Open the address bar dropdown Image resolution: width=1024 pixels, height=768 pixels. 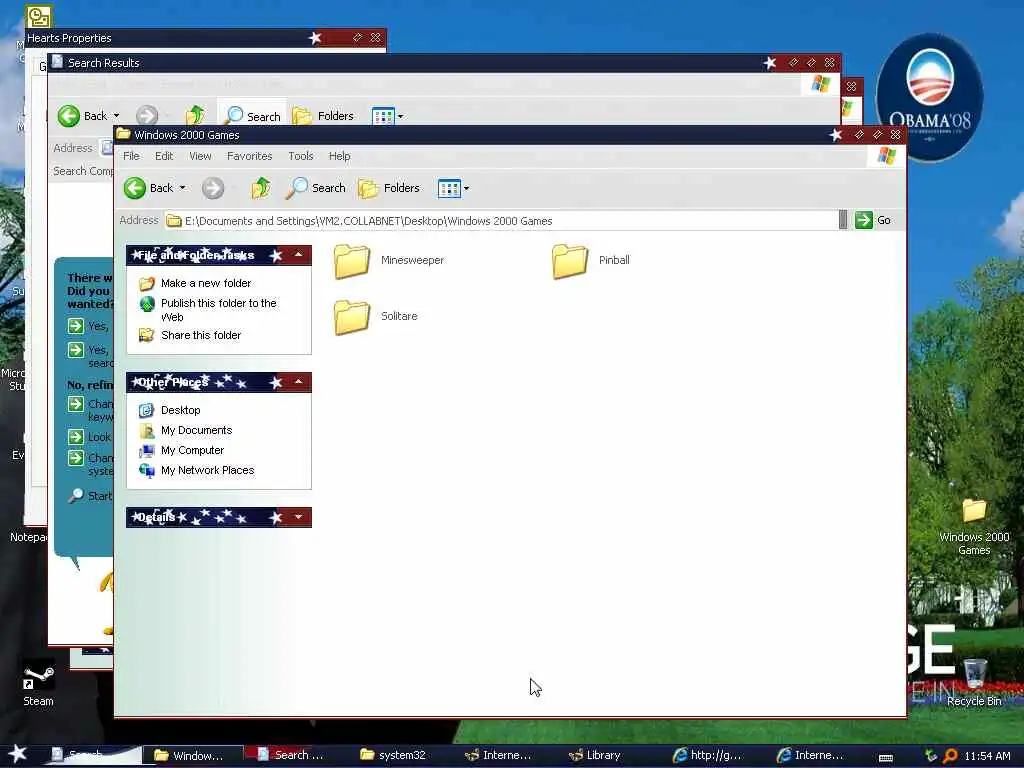pyautogui.click(x=843, y=220)
